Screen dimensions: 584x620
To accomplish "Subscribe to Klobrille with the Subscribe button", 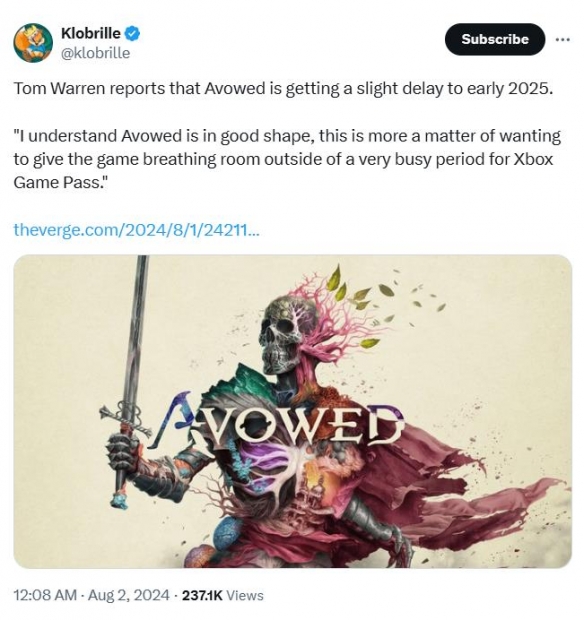I will click(x=495, y=39).
